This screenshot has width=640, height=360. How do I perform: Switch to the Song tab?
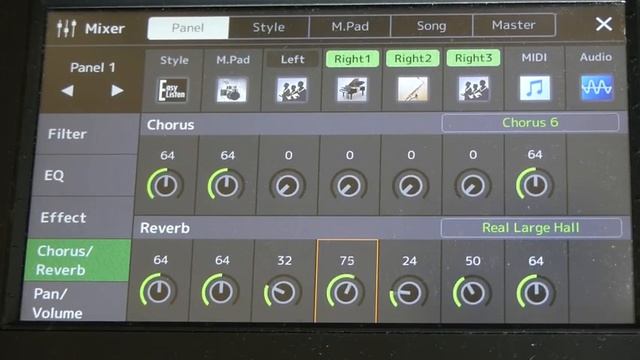(431, 26)
